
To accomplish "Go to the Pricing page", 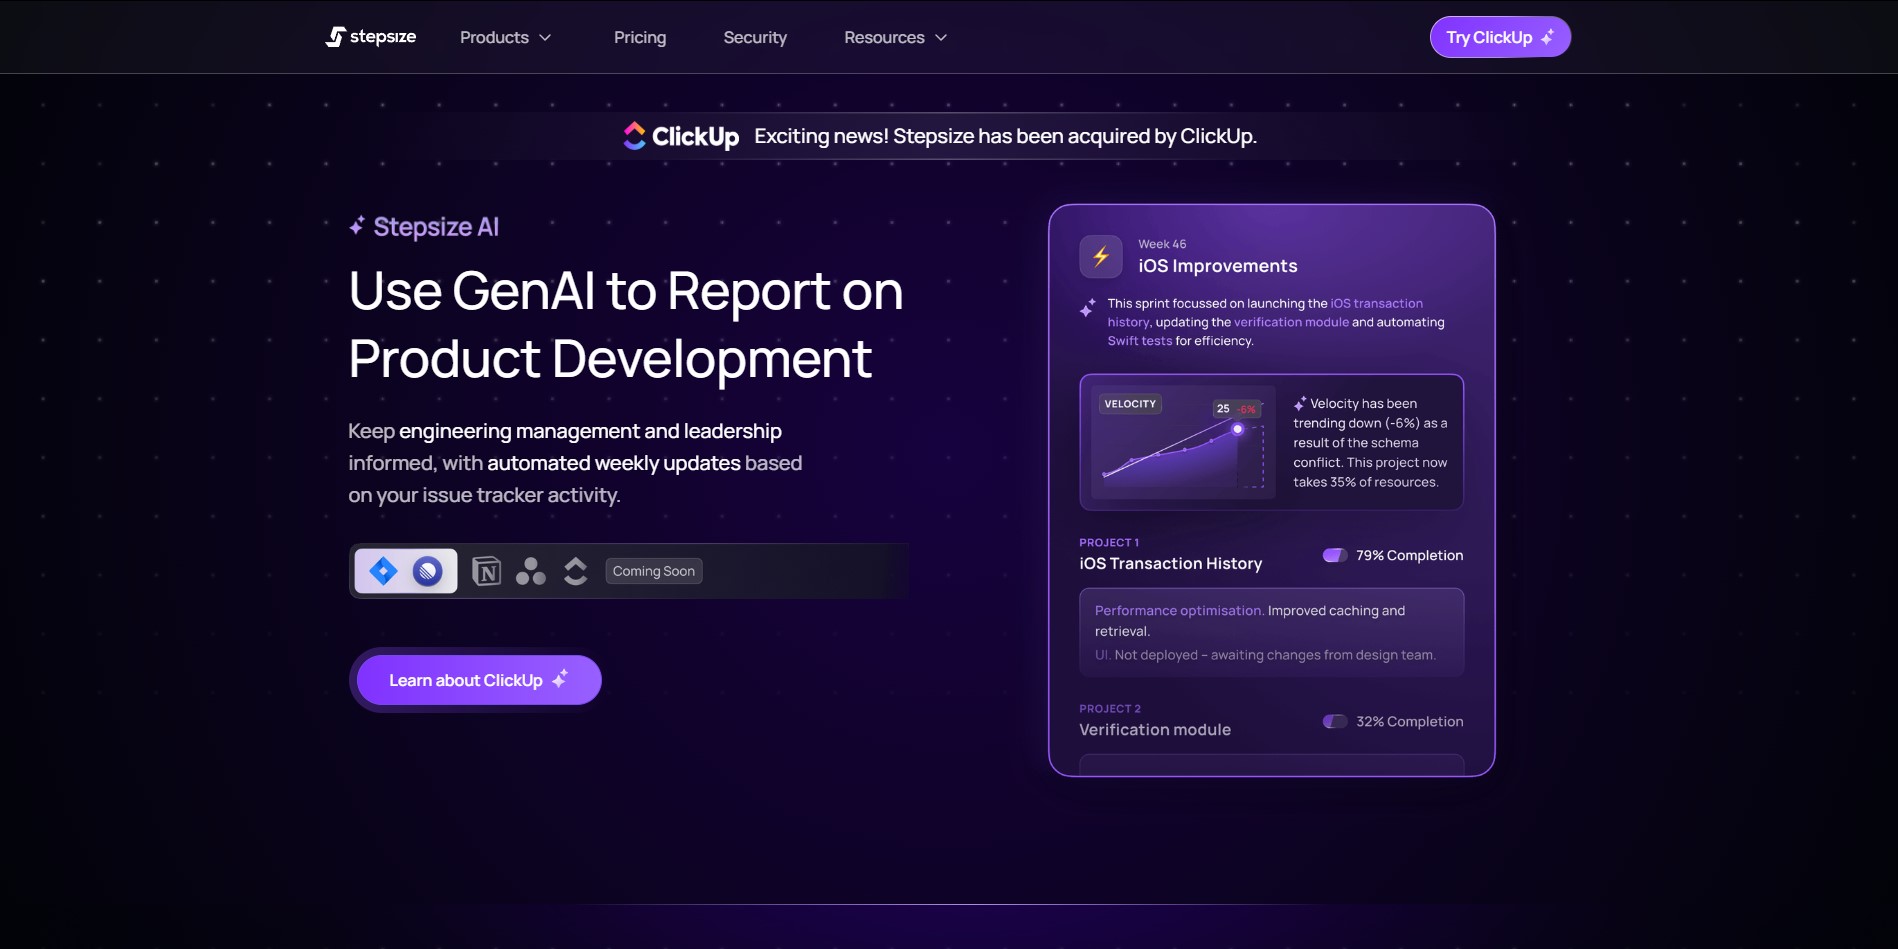I will (x=640, y=37).
